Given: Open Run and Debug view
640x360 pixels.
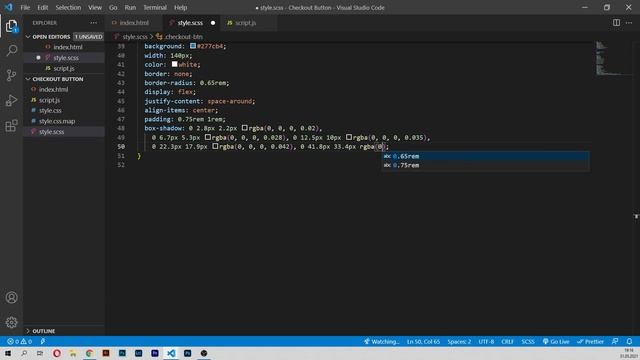Looking at the screenshot, I should click(11, 100).
